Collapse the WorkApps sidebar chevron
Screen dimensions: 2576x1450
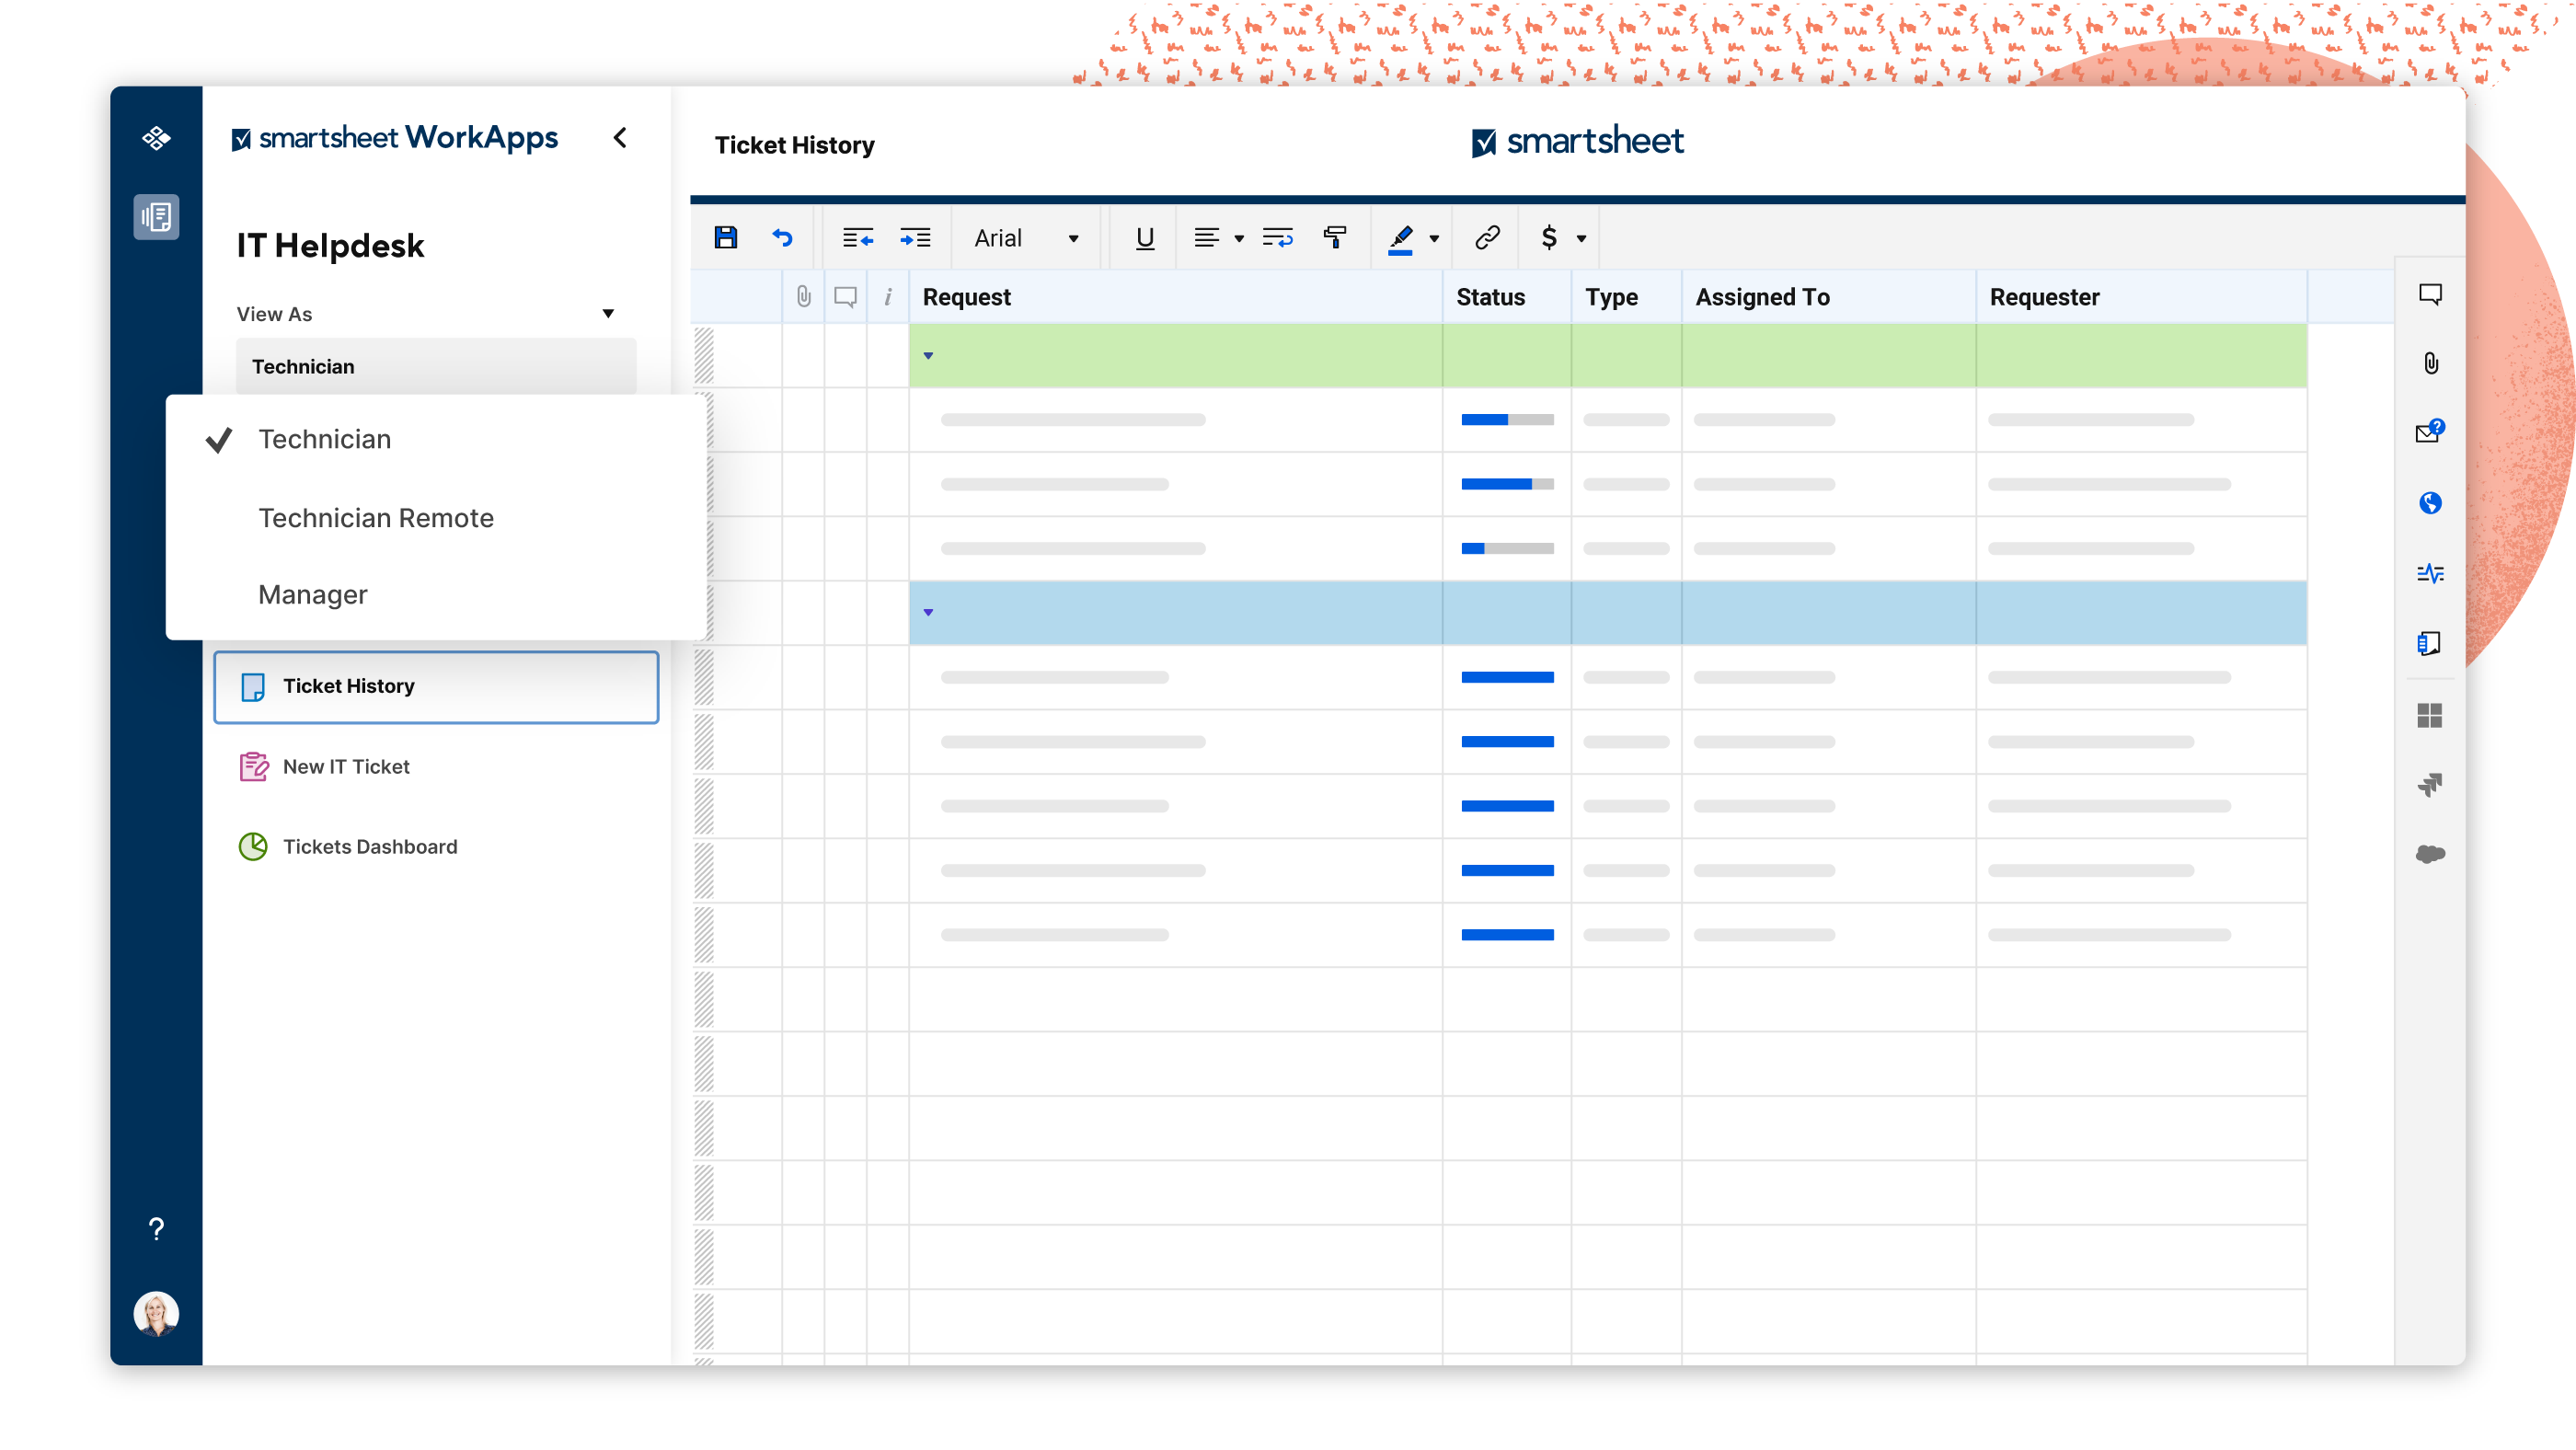[x=620, y=138]
